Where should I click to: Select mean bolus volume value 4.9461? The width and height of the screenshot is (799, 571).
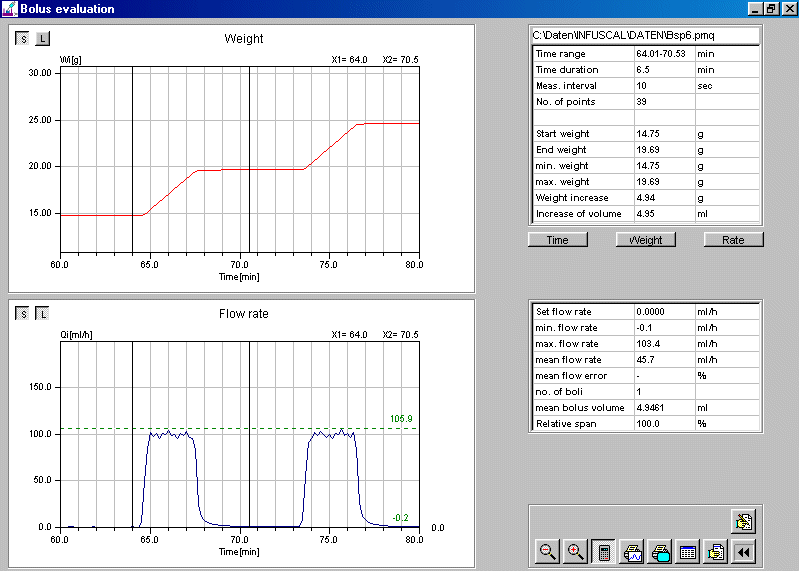650,408
